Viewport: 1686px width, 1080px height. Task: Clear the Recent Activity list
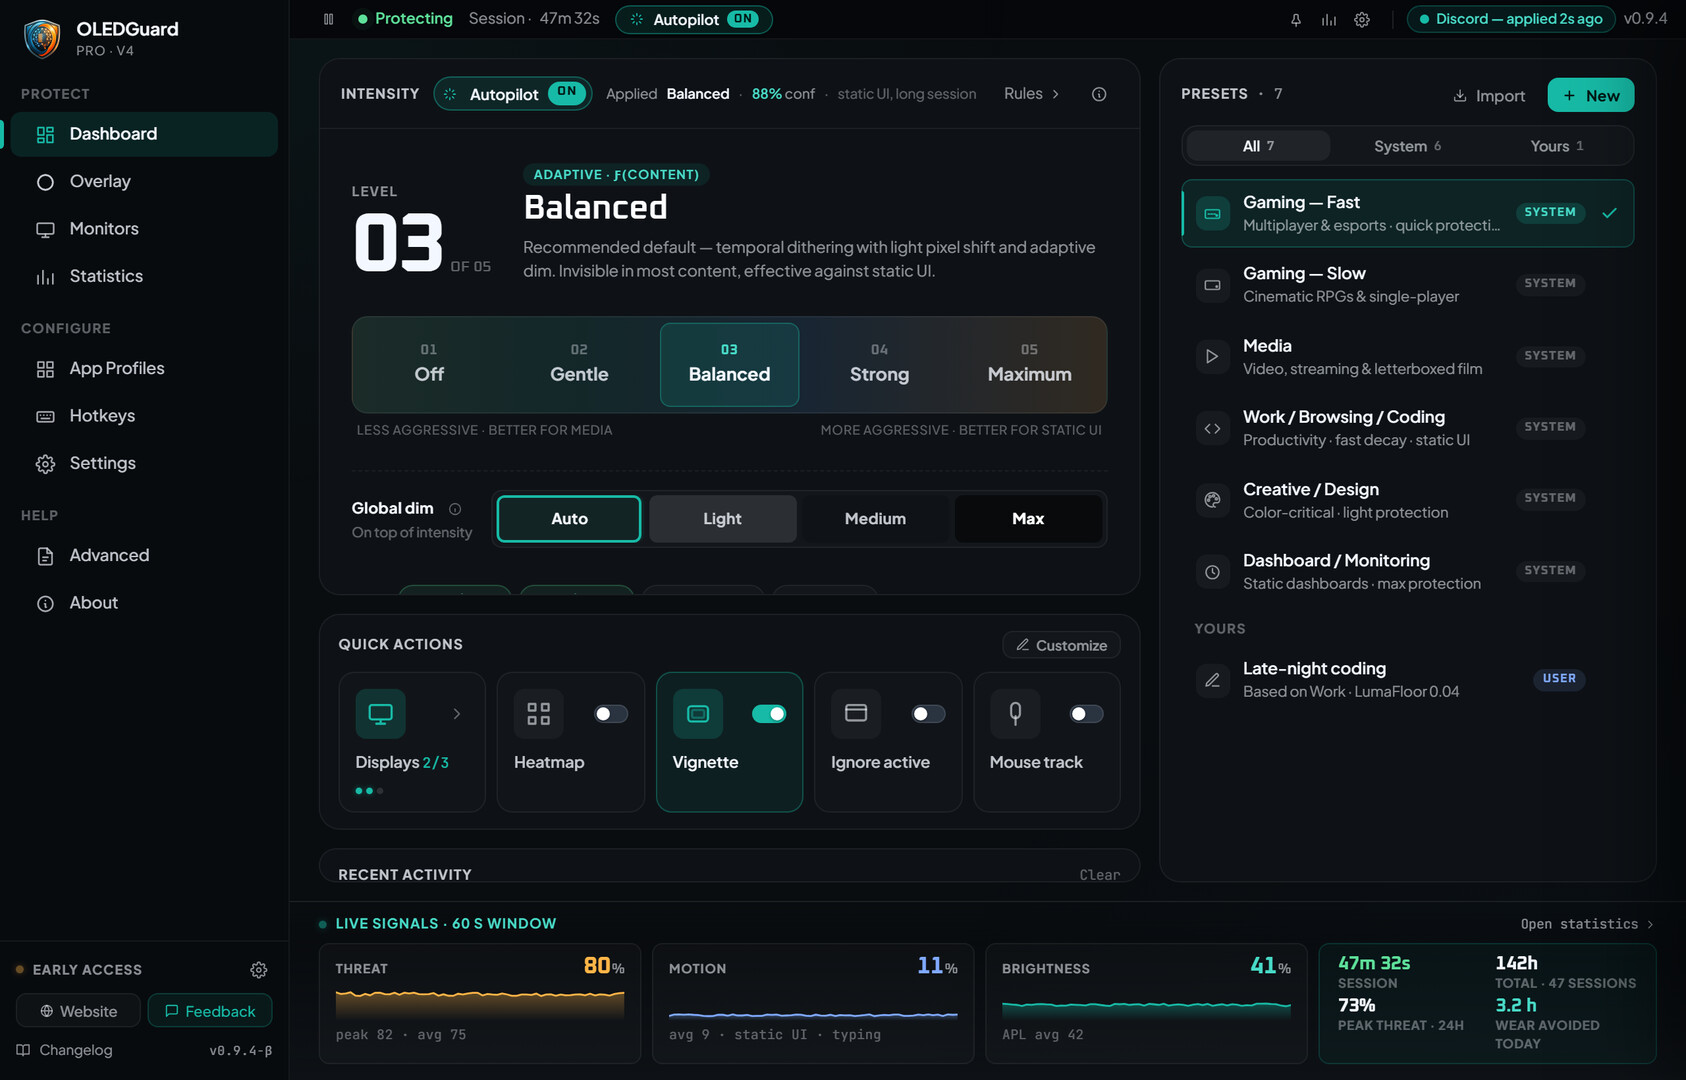1099,875
